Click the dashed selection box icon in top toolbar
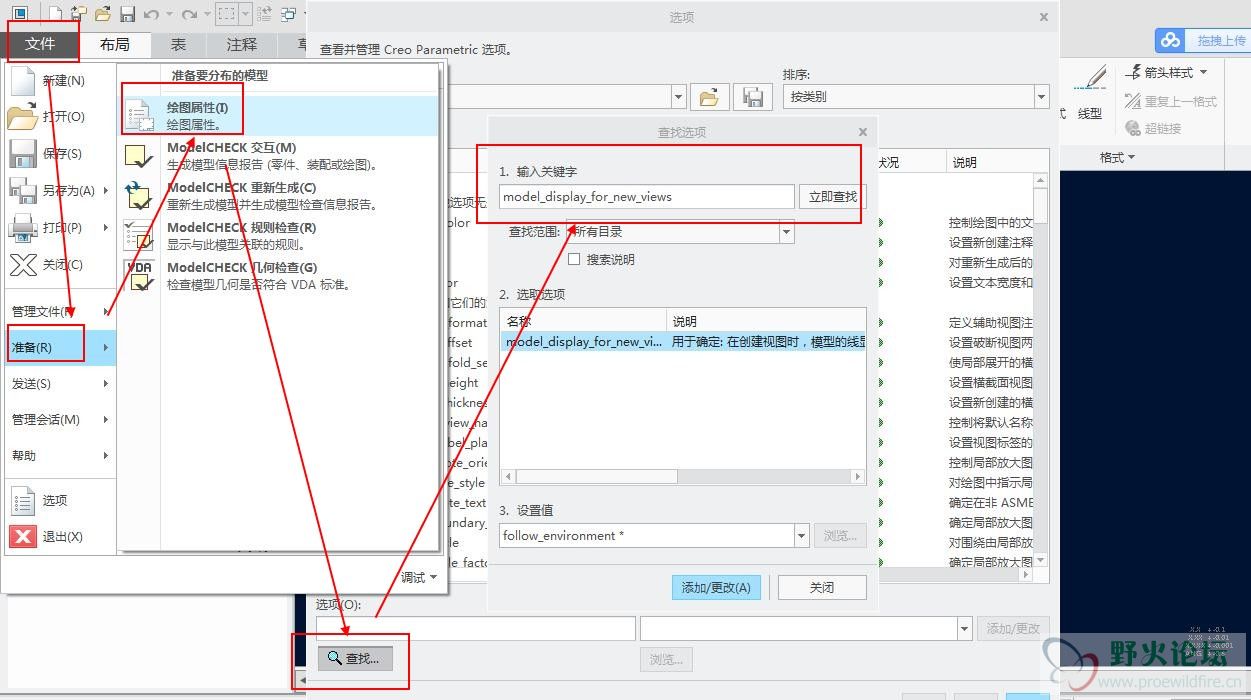Viewport: 1251px width, 700px height. coord(227,14)
